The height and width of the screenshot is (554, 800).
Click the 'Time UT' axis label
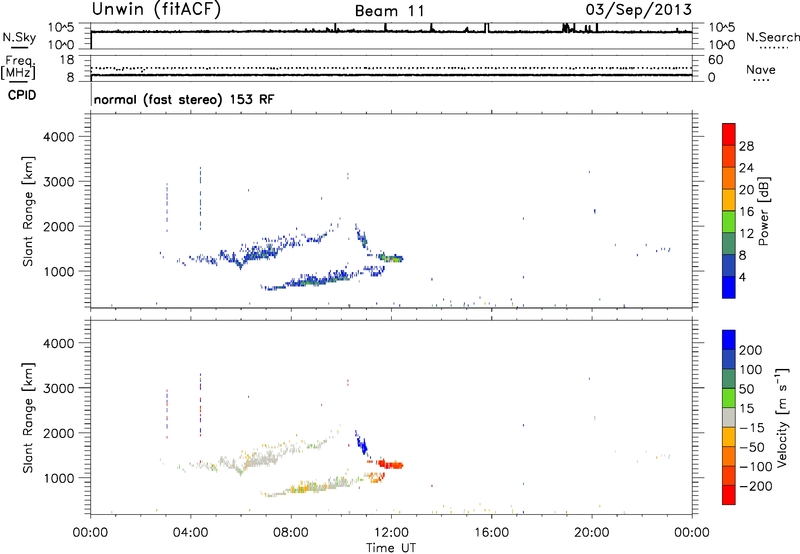coord(391,548)
